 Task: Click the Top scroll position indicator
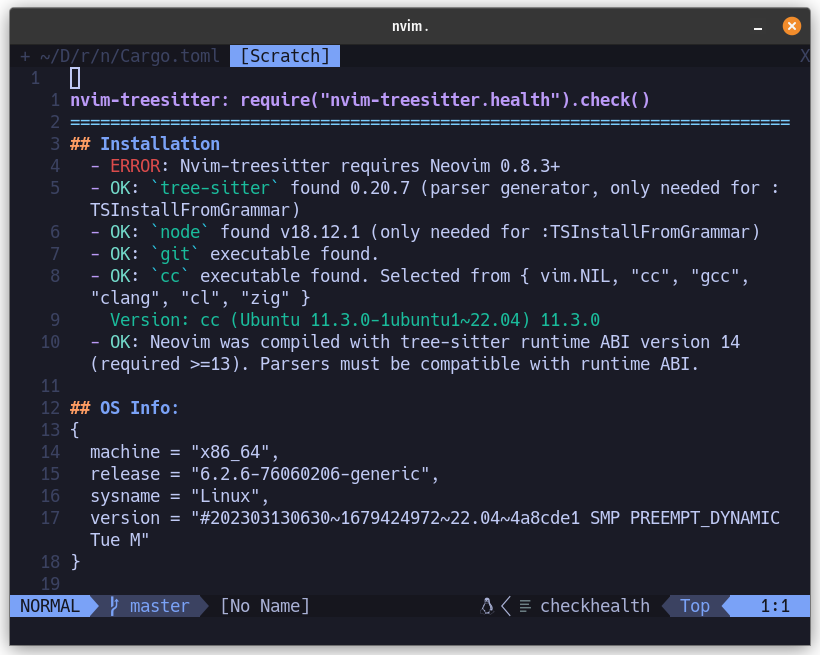(x=694, y=606)
